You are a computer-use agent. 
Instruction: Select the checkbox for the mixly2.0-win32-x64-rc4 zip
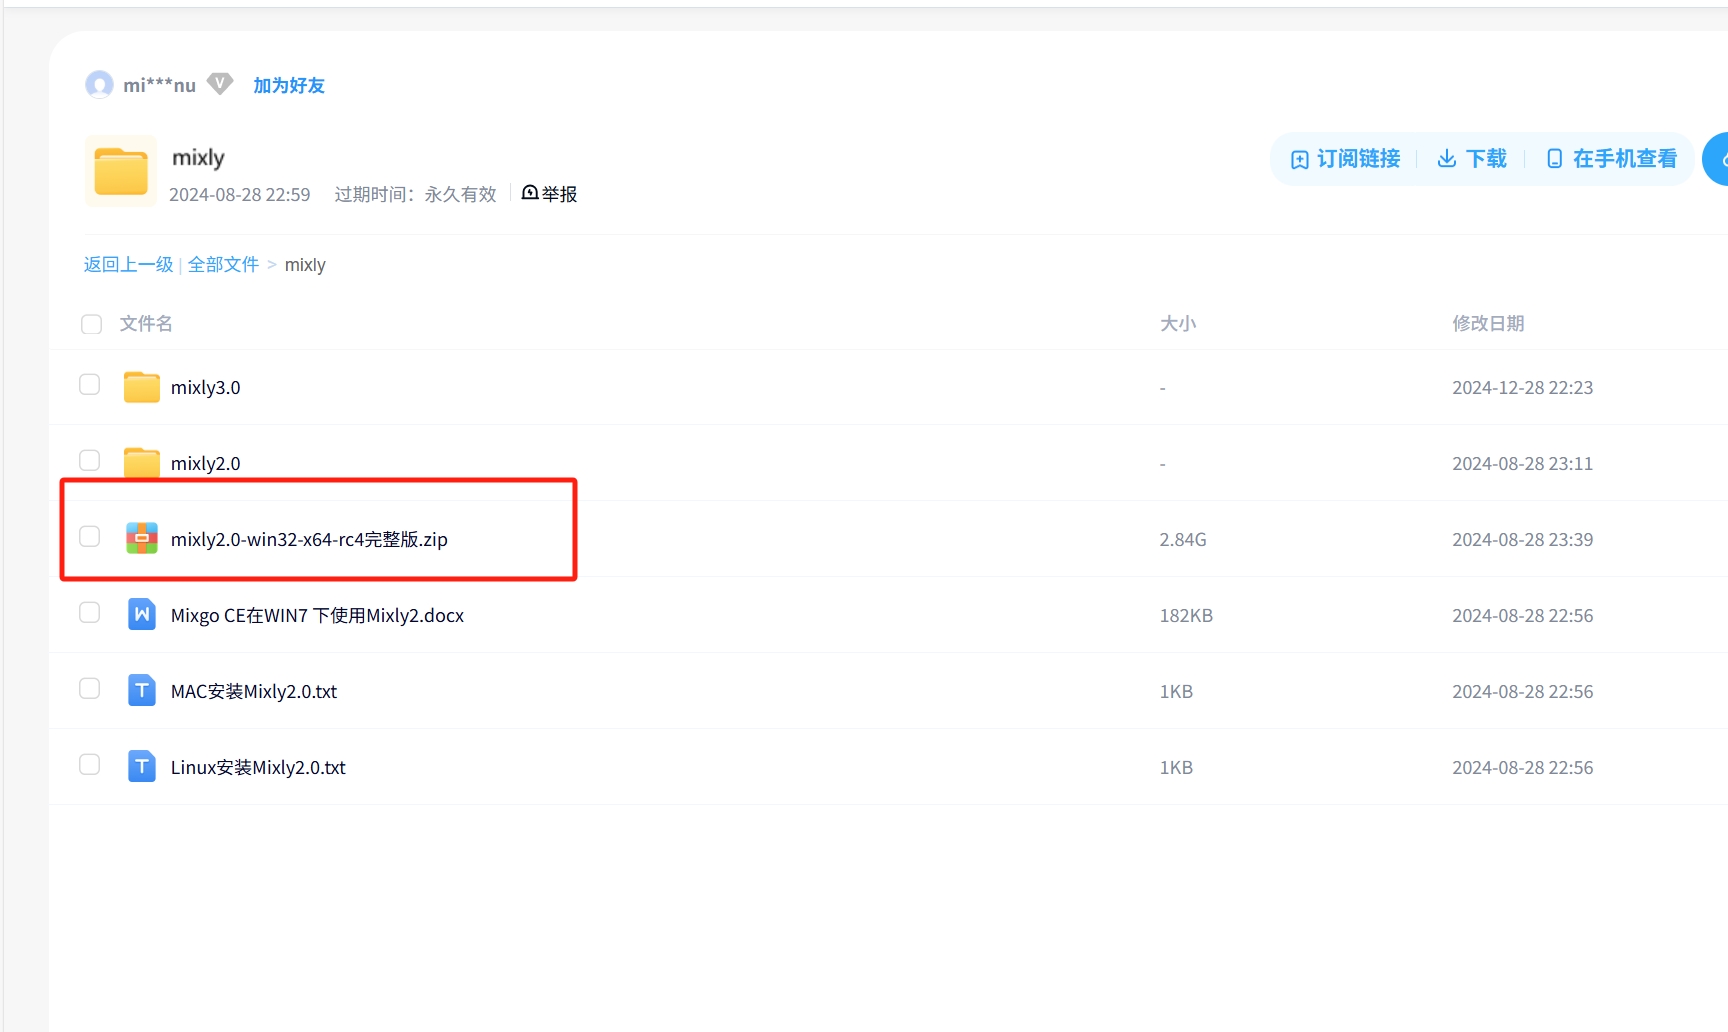click(90, 537)
